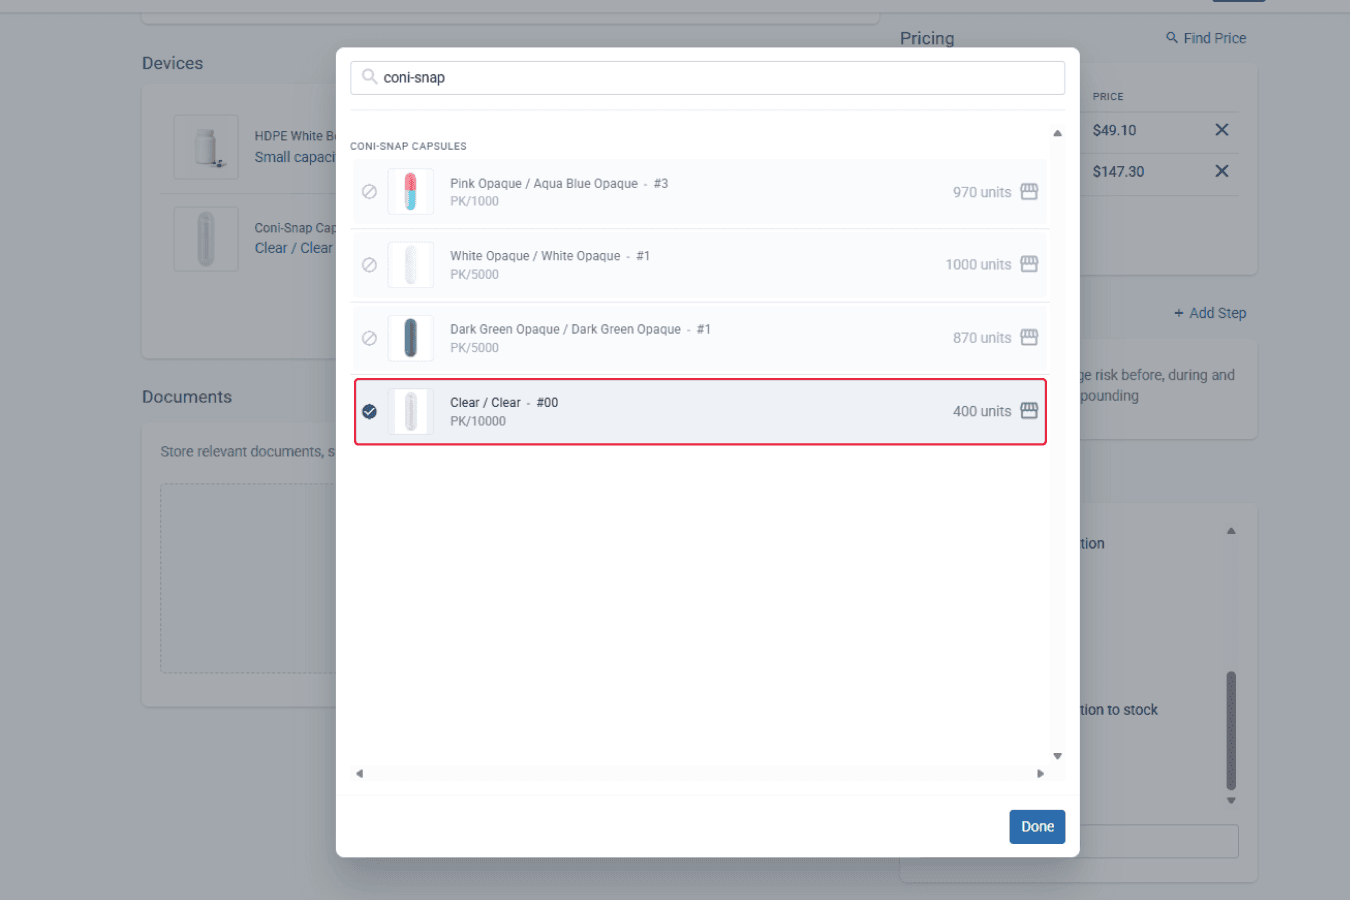This screenshot has width=1350, height=900.
Task: Click the 1000 units stock text
Action: point(978,264)
